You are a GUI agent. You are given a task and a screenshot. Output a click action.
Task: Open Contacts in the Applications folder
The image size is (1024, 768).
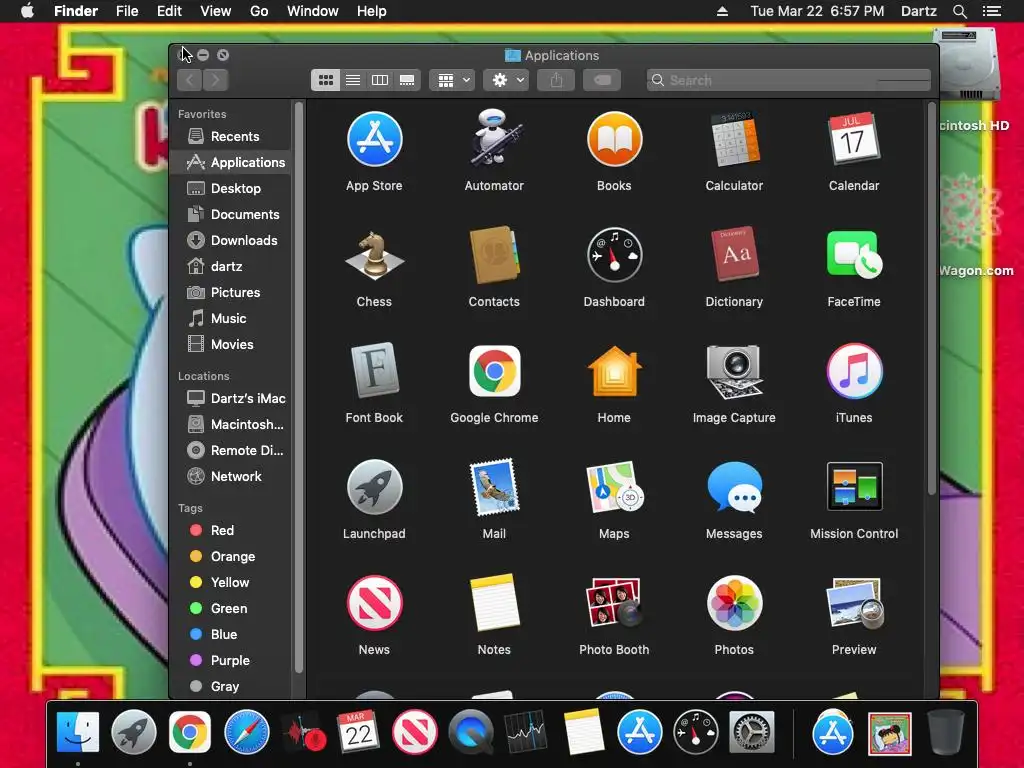pyautogui.click(x=494, y=255)
